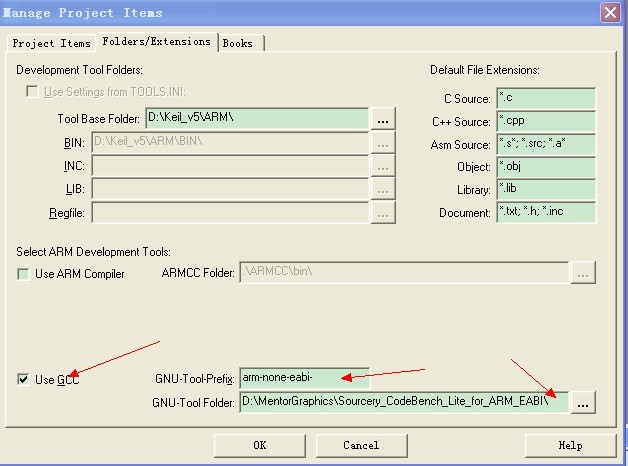Viewport: 628px width, 466px height.
Task: Browse for Tool Base Folder
Action: pyautogui.click(x=383, y=119)
